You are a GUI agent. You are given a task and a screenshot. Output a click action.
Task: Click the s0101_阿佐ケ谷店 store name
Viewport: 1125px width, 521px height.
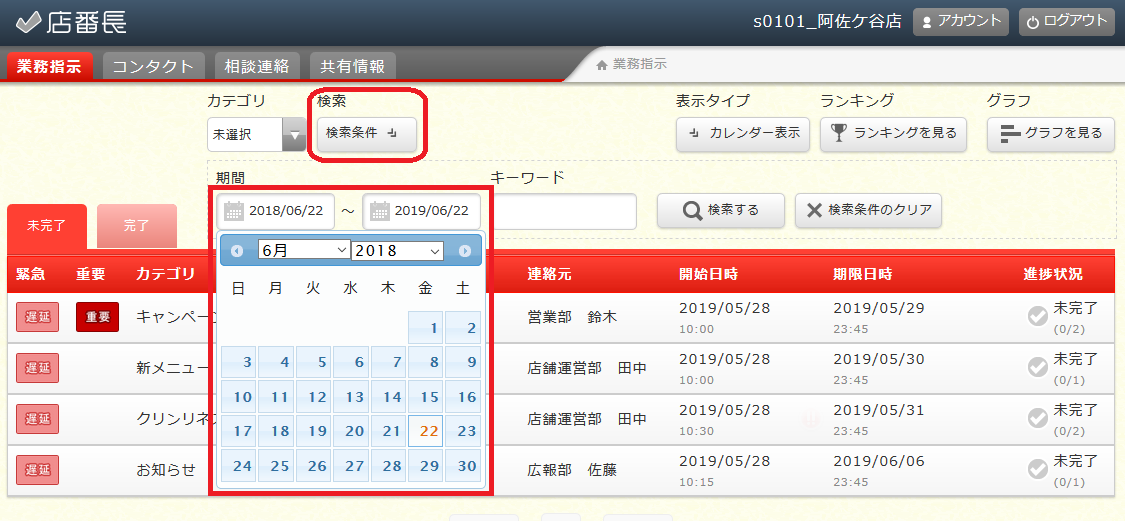pyautogui.click(x=827, y=22)
